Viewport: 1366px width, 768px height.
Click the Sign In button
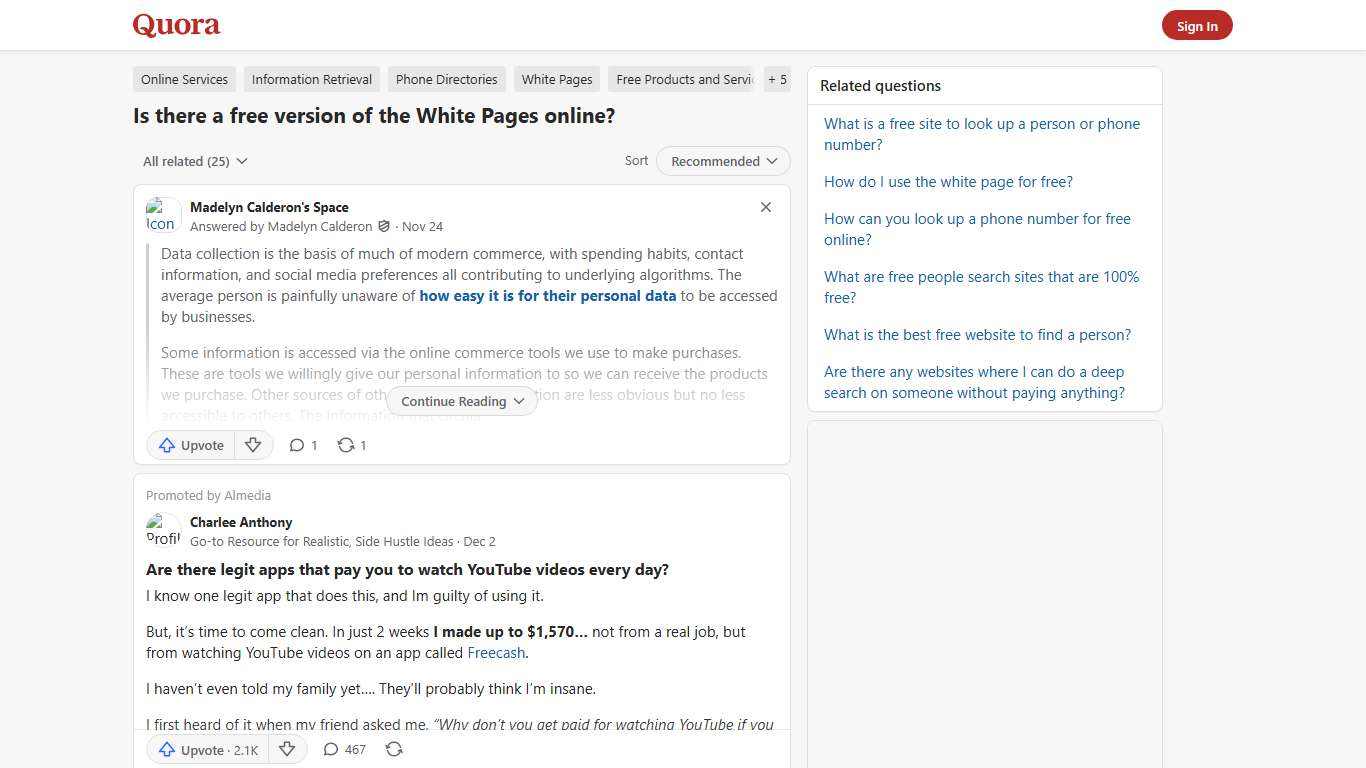pos(1197,25)
